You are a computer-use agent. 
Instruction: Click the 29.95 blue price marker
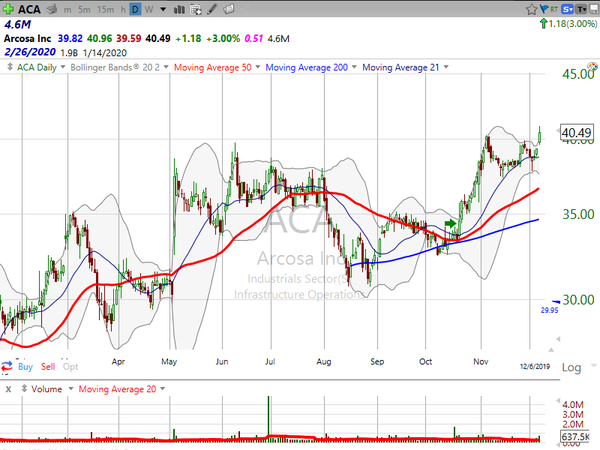click(550, 310)
